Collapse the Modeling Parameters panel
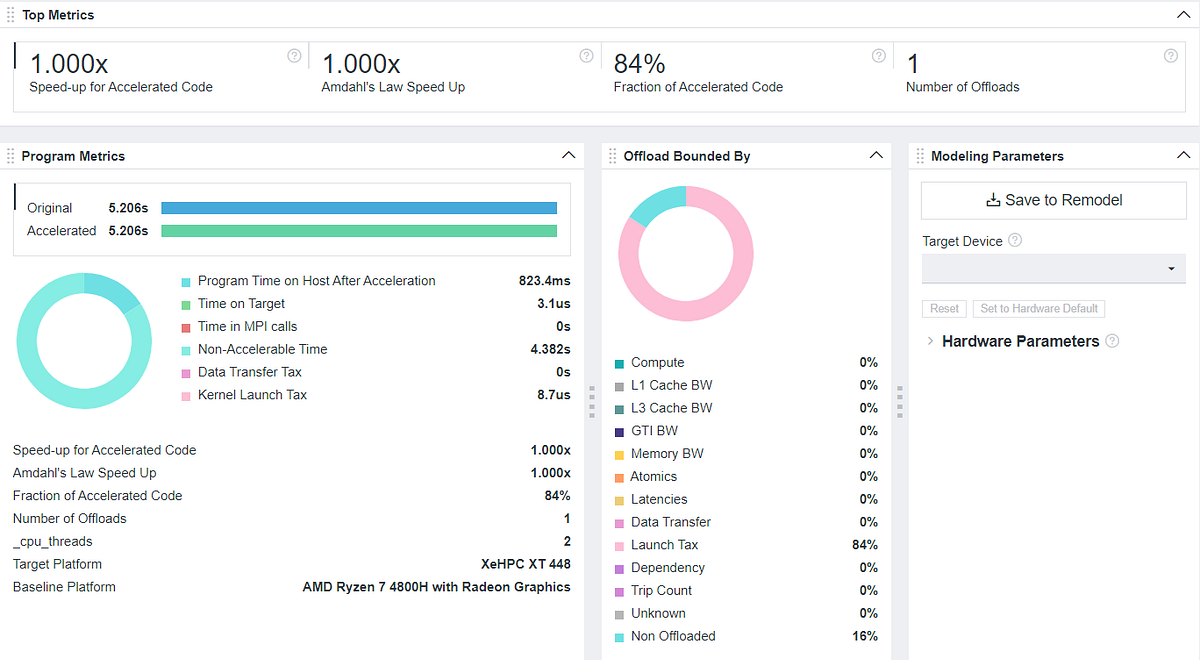The image size is (1200, 660). [1184, 156]
